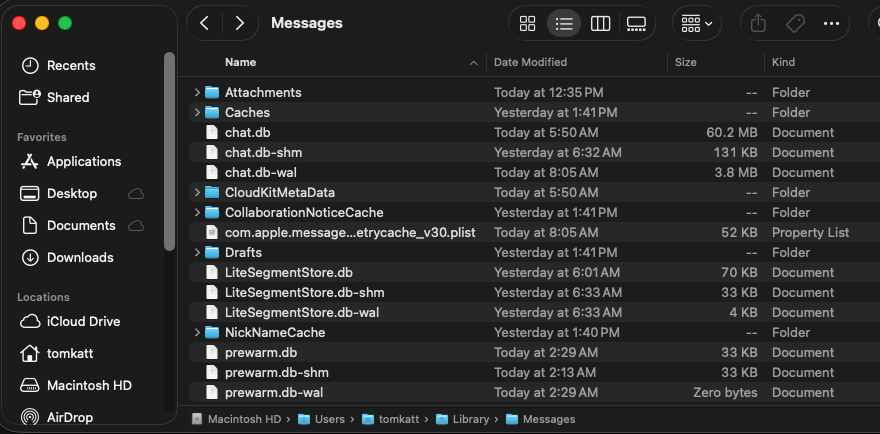Select the Caches folder icon
The height and width of the screenshot is (434, 880).
(x=212, y=112)
